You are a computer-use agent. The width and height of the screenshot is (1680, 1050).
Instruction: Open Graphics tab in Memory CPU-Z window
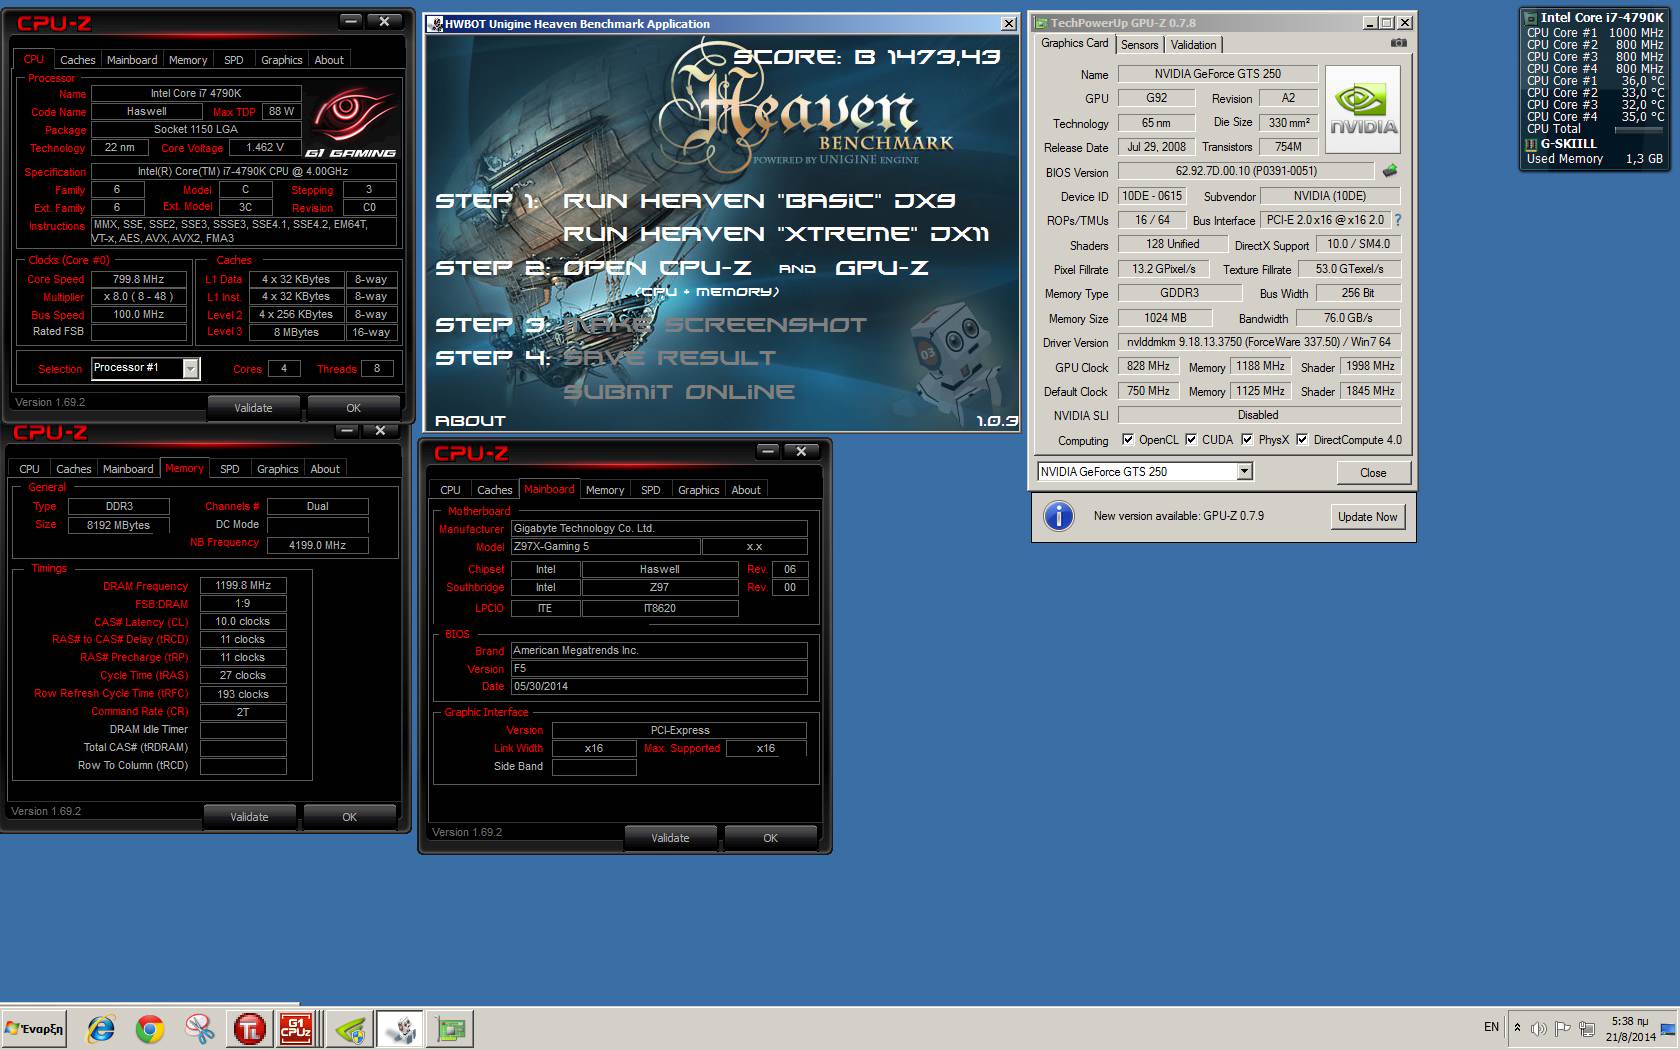coord(277,469)
